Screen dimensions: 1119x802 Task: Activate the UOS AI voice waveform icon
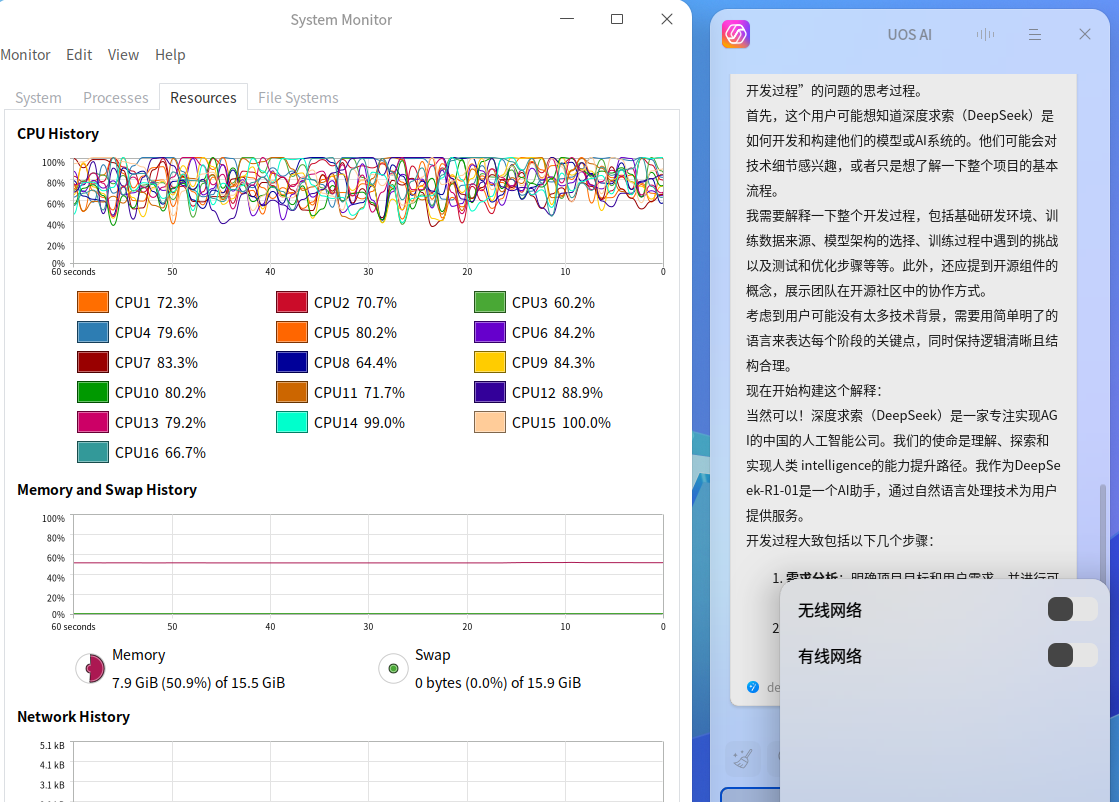coord(986,34)
